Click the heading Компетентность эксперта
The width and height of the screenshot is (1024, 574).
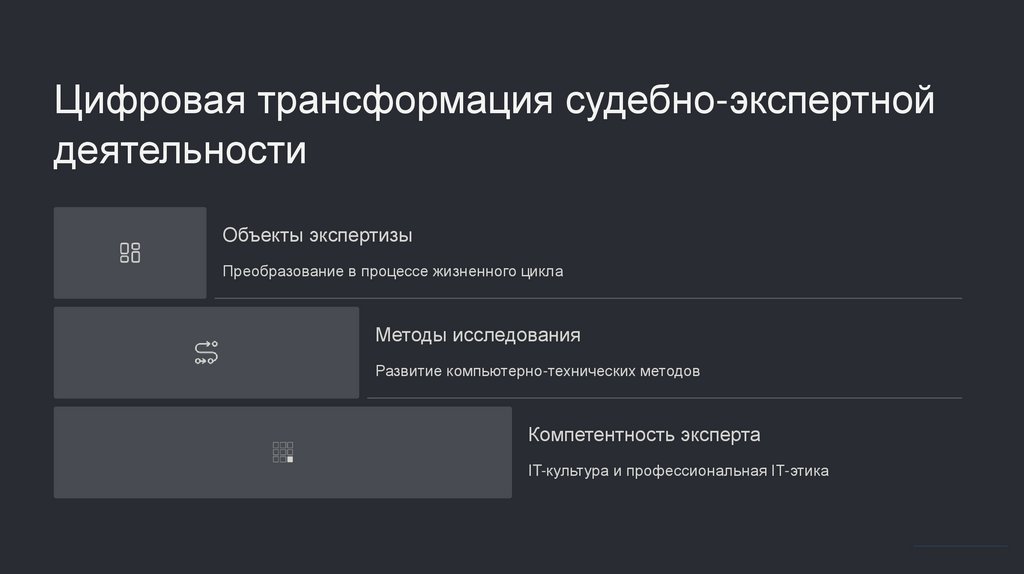click(x=644, y=435)
